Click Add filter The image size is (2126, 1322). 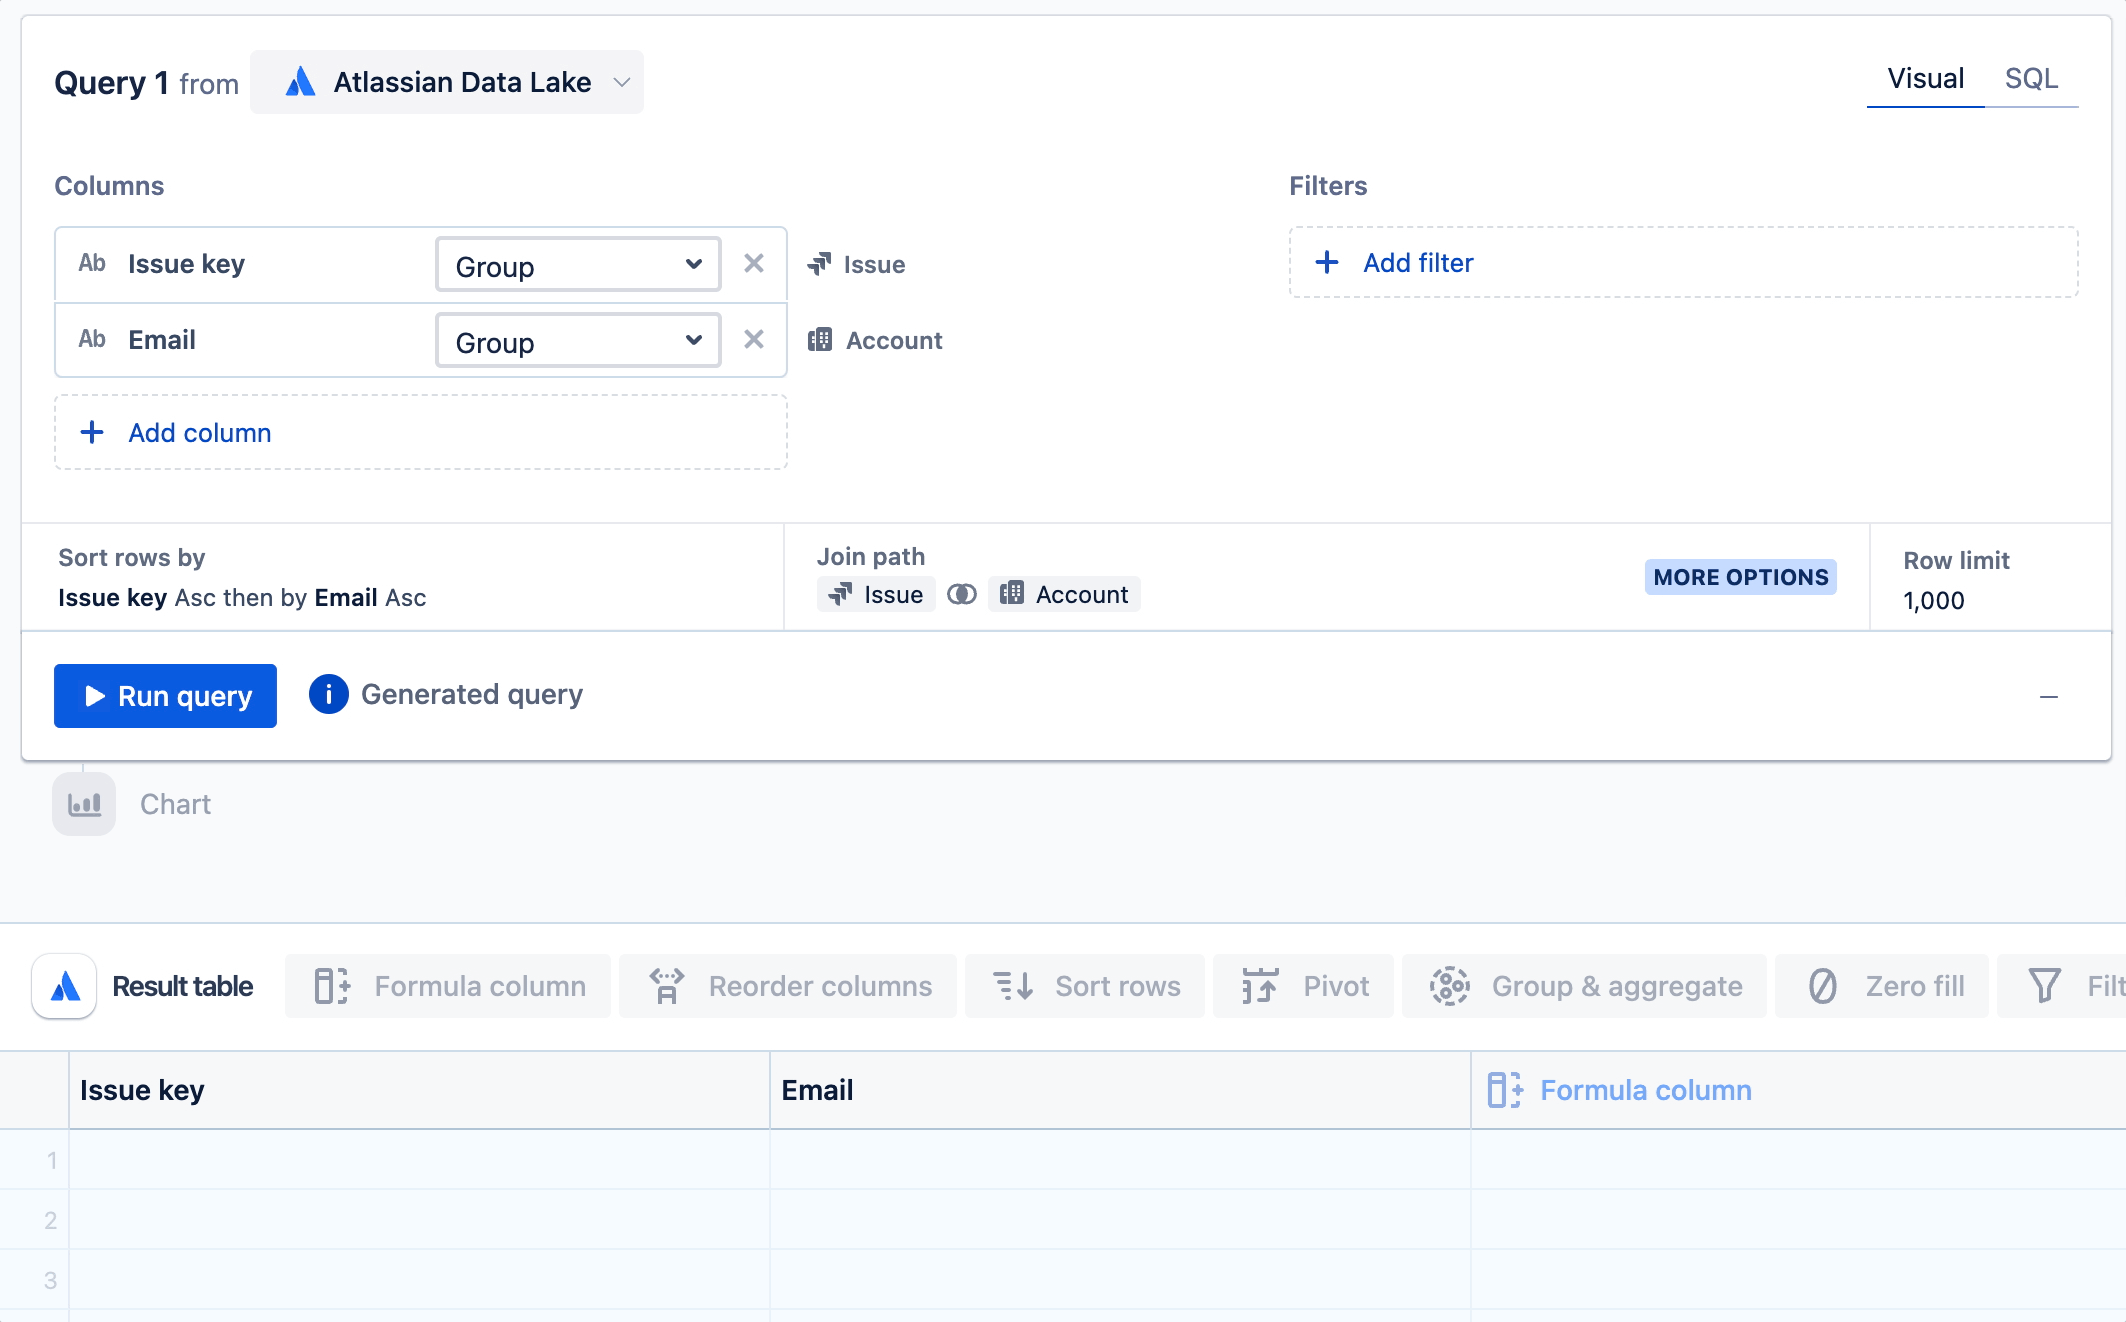point(1417,263)
